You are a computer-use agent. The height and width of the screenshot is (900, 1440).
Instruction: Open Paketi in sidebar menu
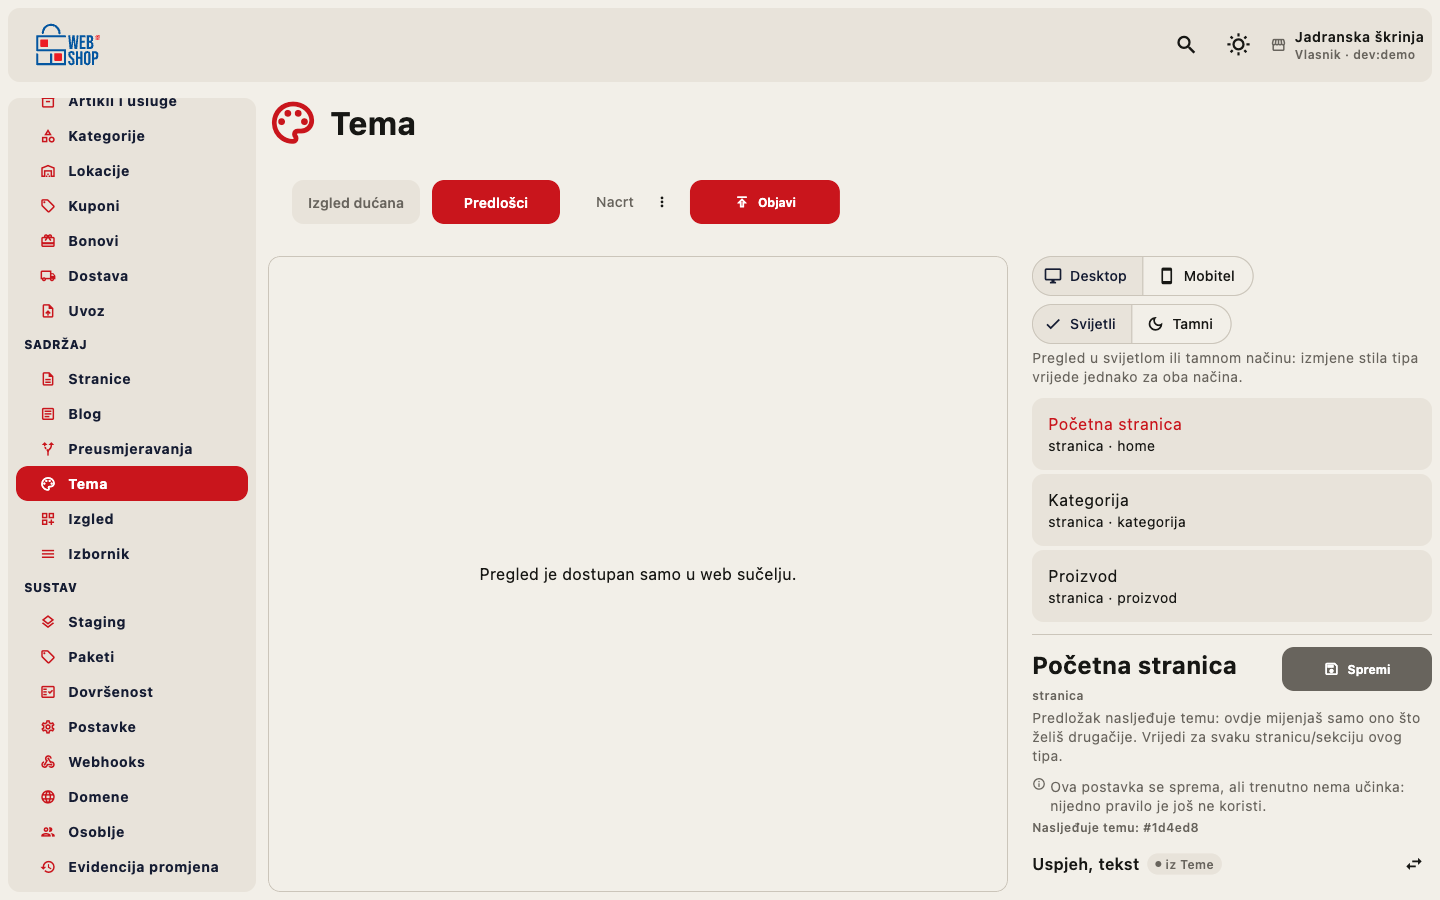pos(132,657)
